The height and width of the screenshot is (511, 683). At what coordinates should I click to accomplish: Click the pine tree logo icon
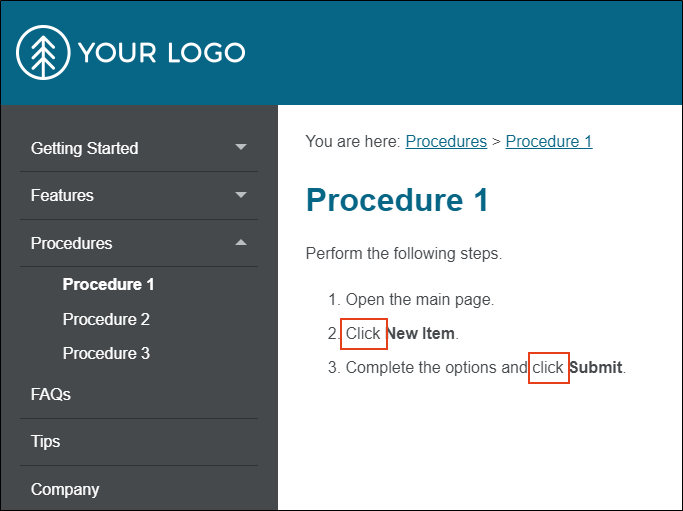click(43, 52)
